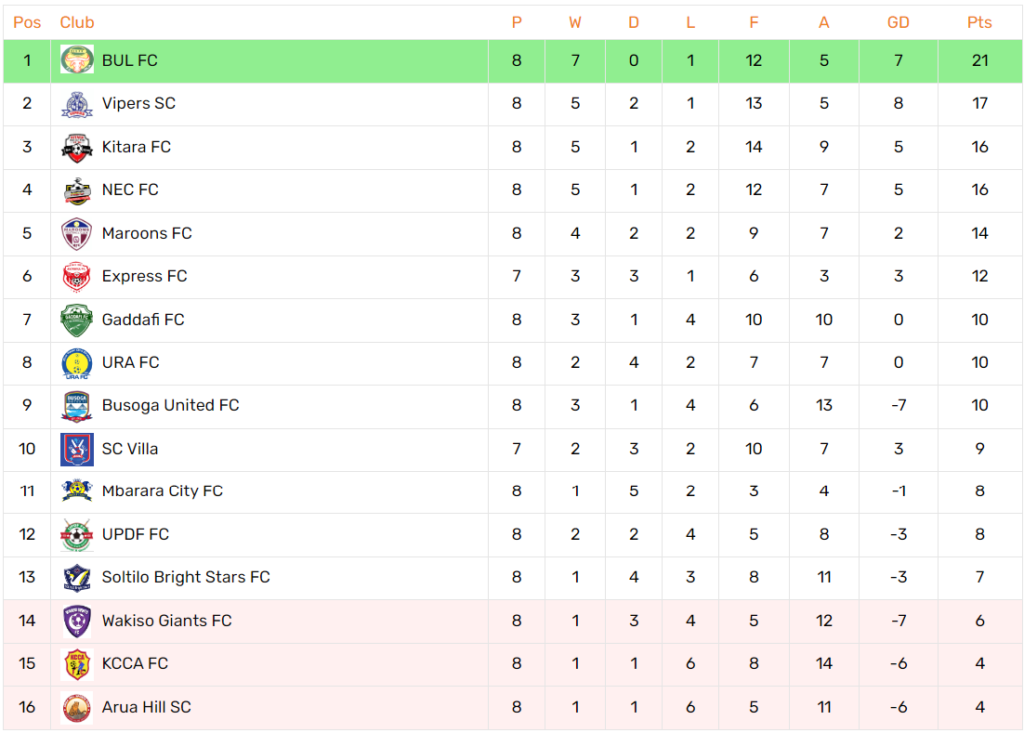
Task: Sort table by Pts column header
Action: (979, 22)
